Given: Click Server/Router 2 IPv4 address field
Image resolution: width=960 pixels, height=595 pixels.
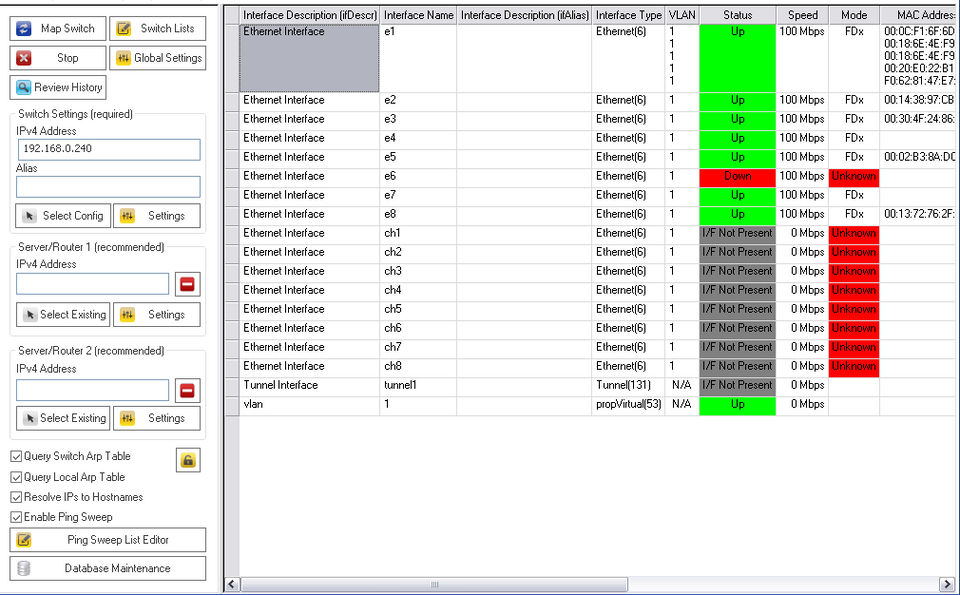Looking at the screenshot, I should tap(92, 390).
